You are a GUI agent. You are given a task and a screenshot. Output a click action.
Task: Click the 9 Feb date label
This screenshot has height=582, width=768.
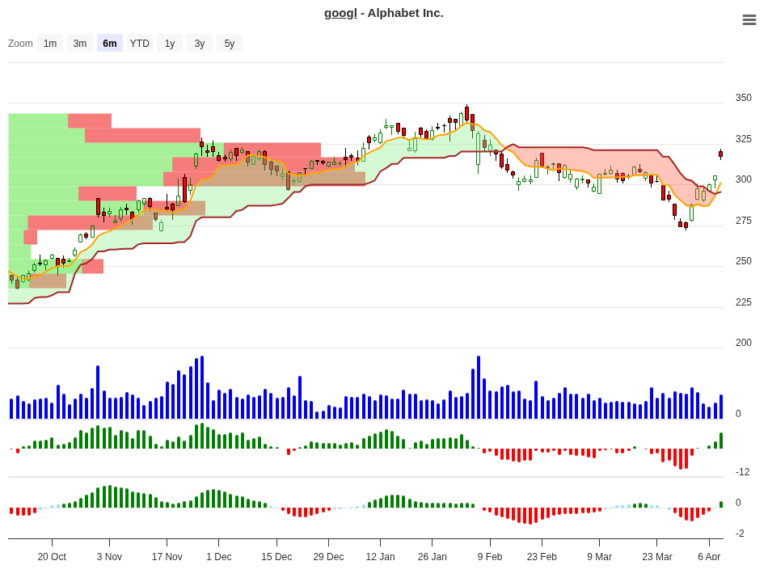click(490, 557)
